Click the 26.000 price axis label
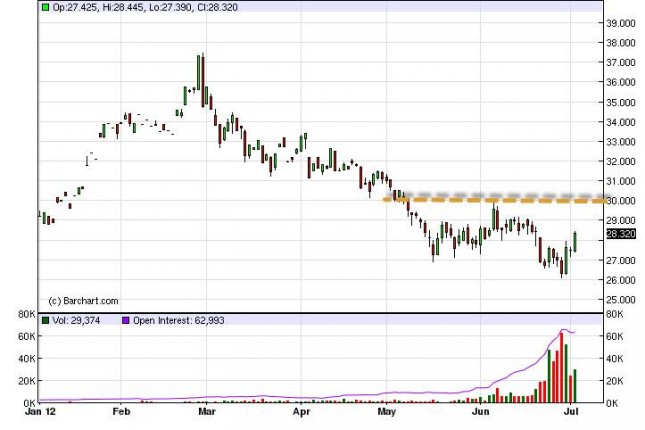The image size is (645, 430). (x=621, y=280)
